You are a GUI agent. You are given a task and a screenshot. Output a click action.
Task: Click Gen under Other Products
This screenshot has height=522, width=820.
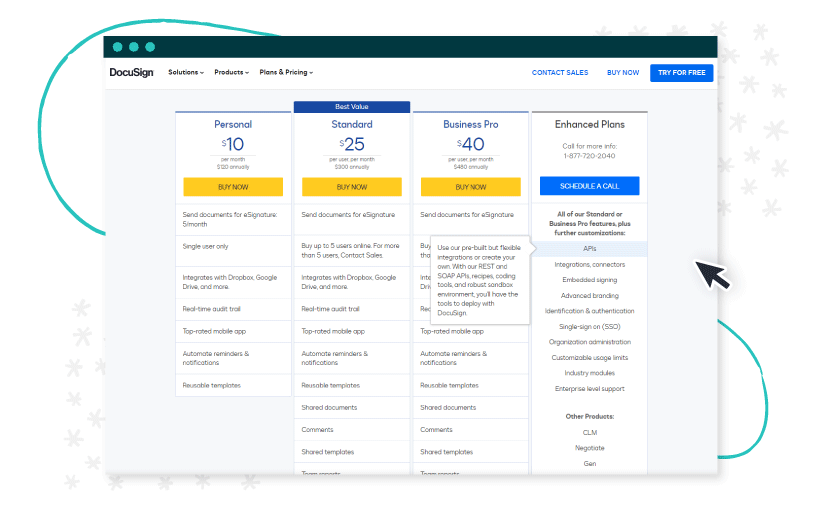coord(589,463)
